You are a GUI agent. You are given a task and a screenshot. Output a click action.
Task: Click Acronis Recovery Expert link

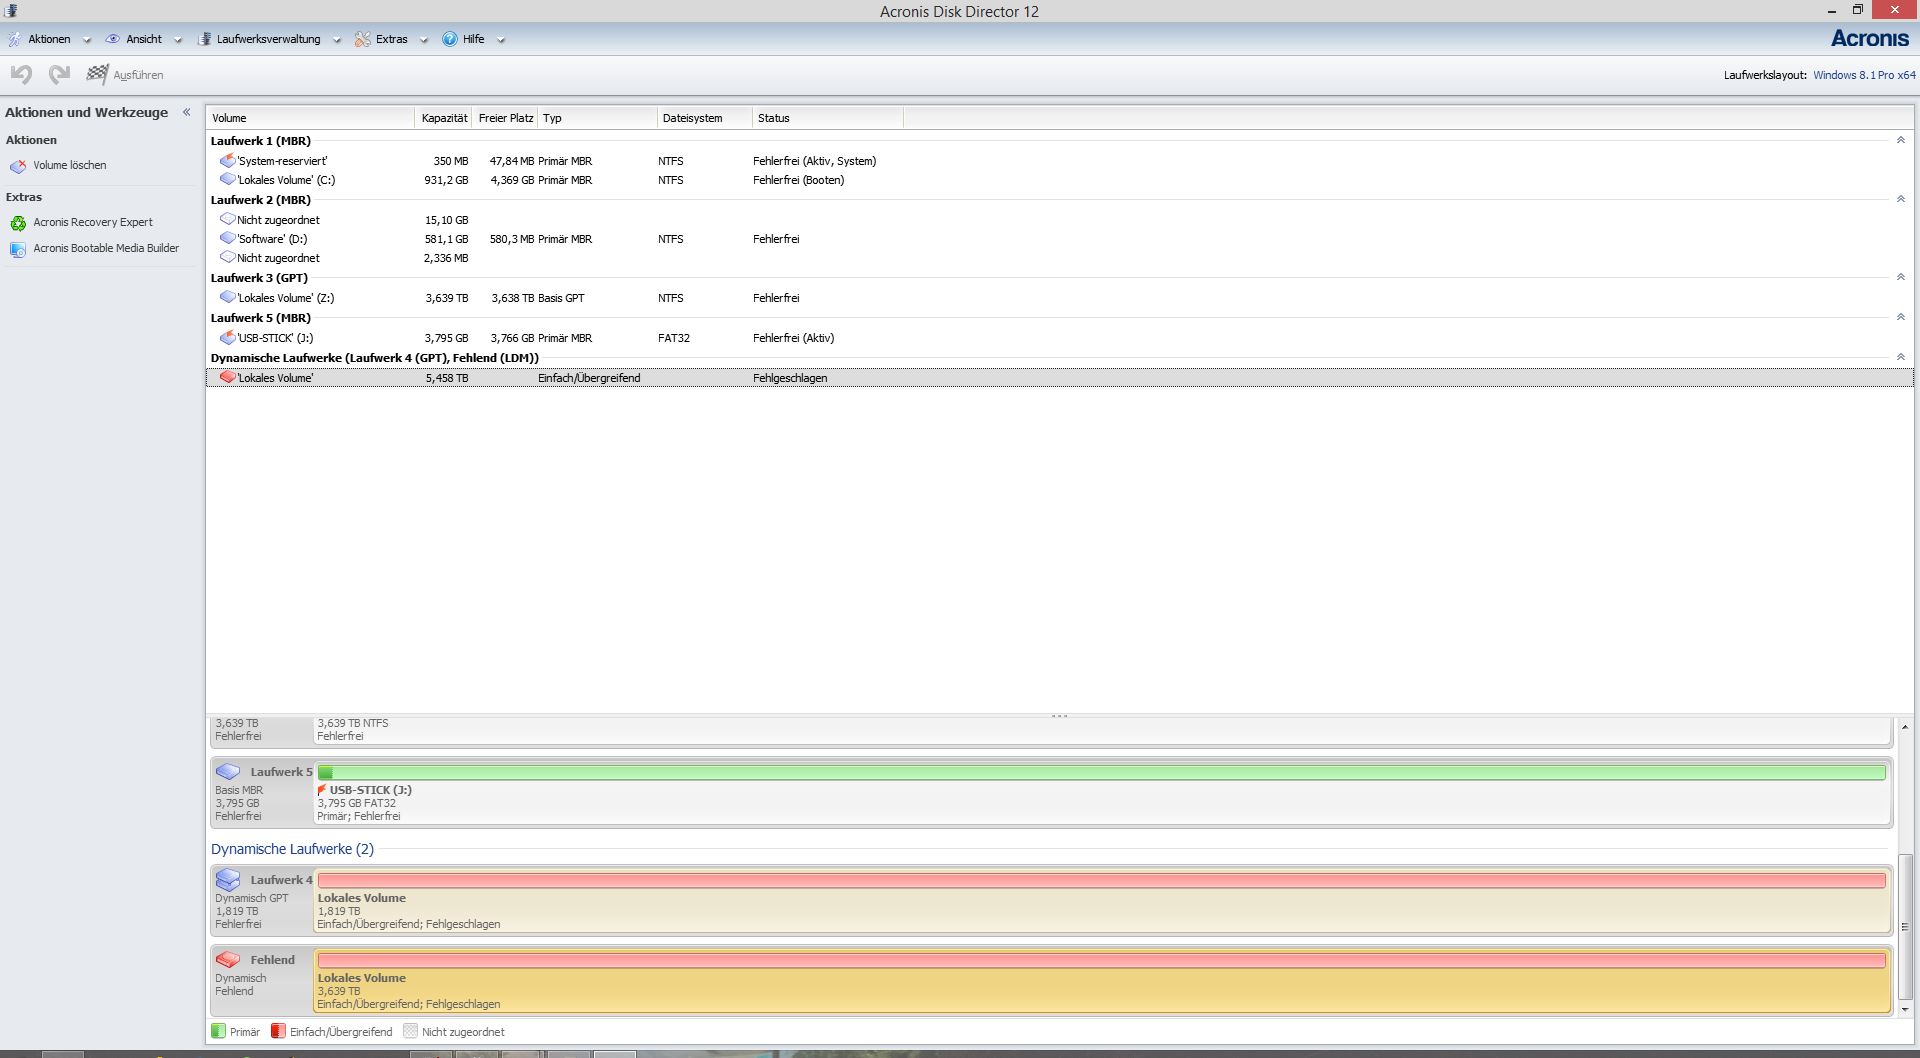pos(93,222)
